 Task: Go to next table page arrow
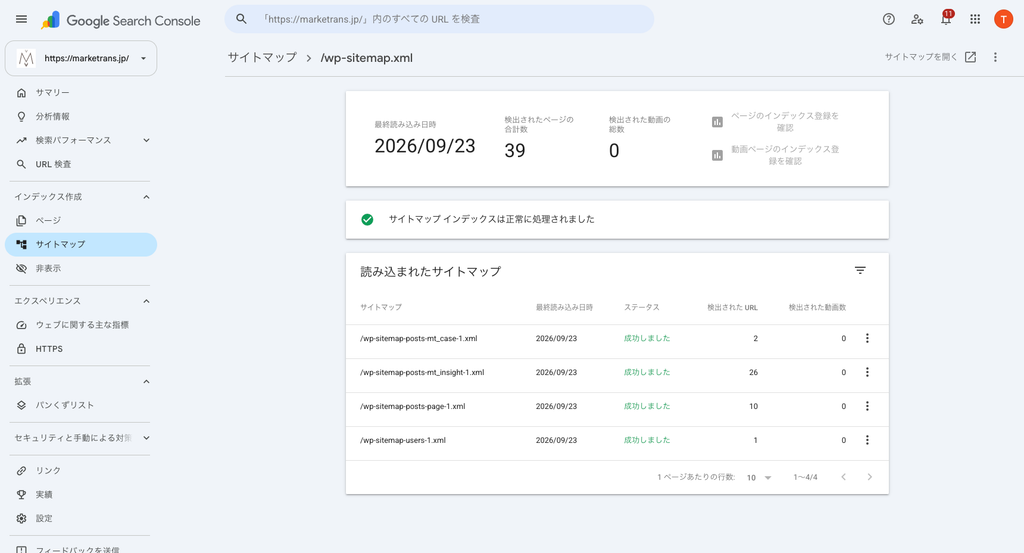pyautogui.click(x=869, y=477)
